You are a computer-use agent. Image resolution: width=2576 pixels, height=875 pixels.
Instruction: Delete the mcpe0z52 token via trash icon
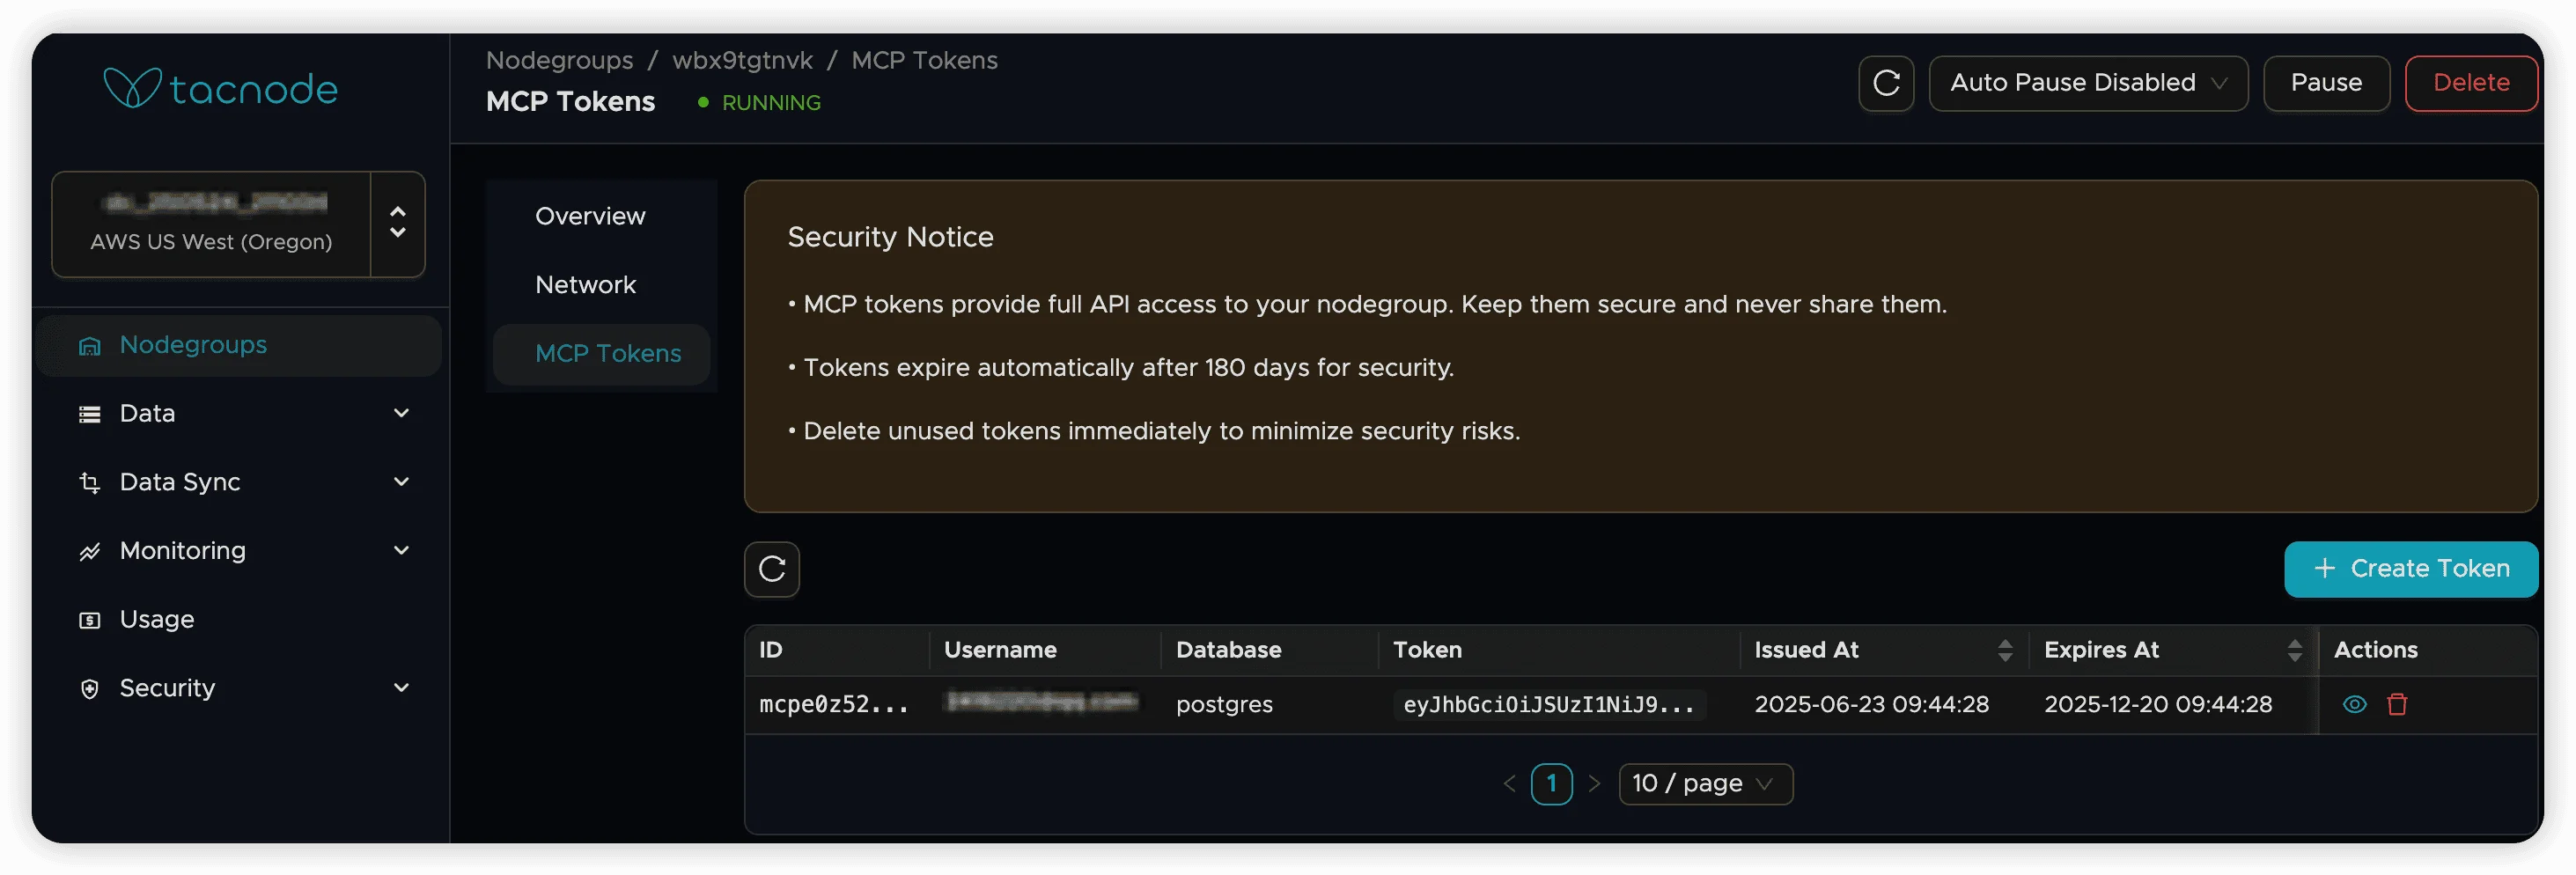pyautogui.click(x=2397, y=704)
